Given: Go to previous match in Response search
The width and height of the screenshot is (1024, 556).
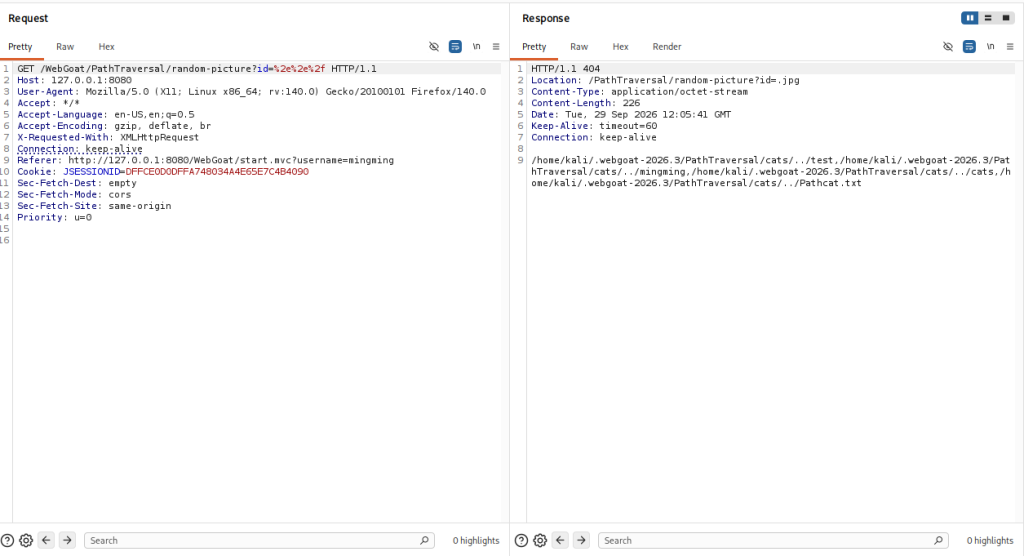Looking at the screenshot, I should tap(560, 540).
